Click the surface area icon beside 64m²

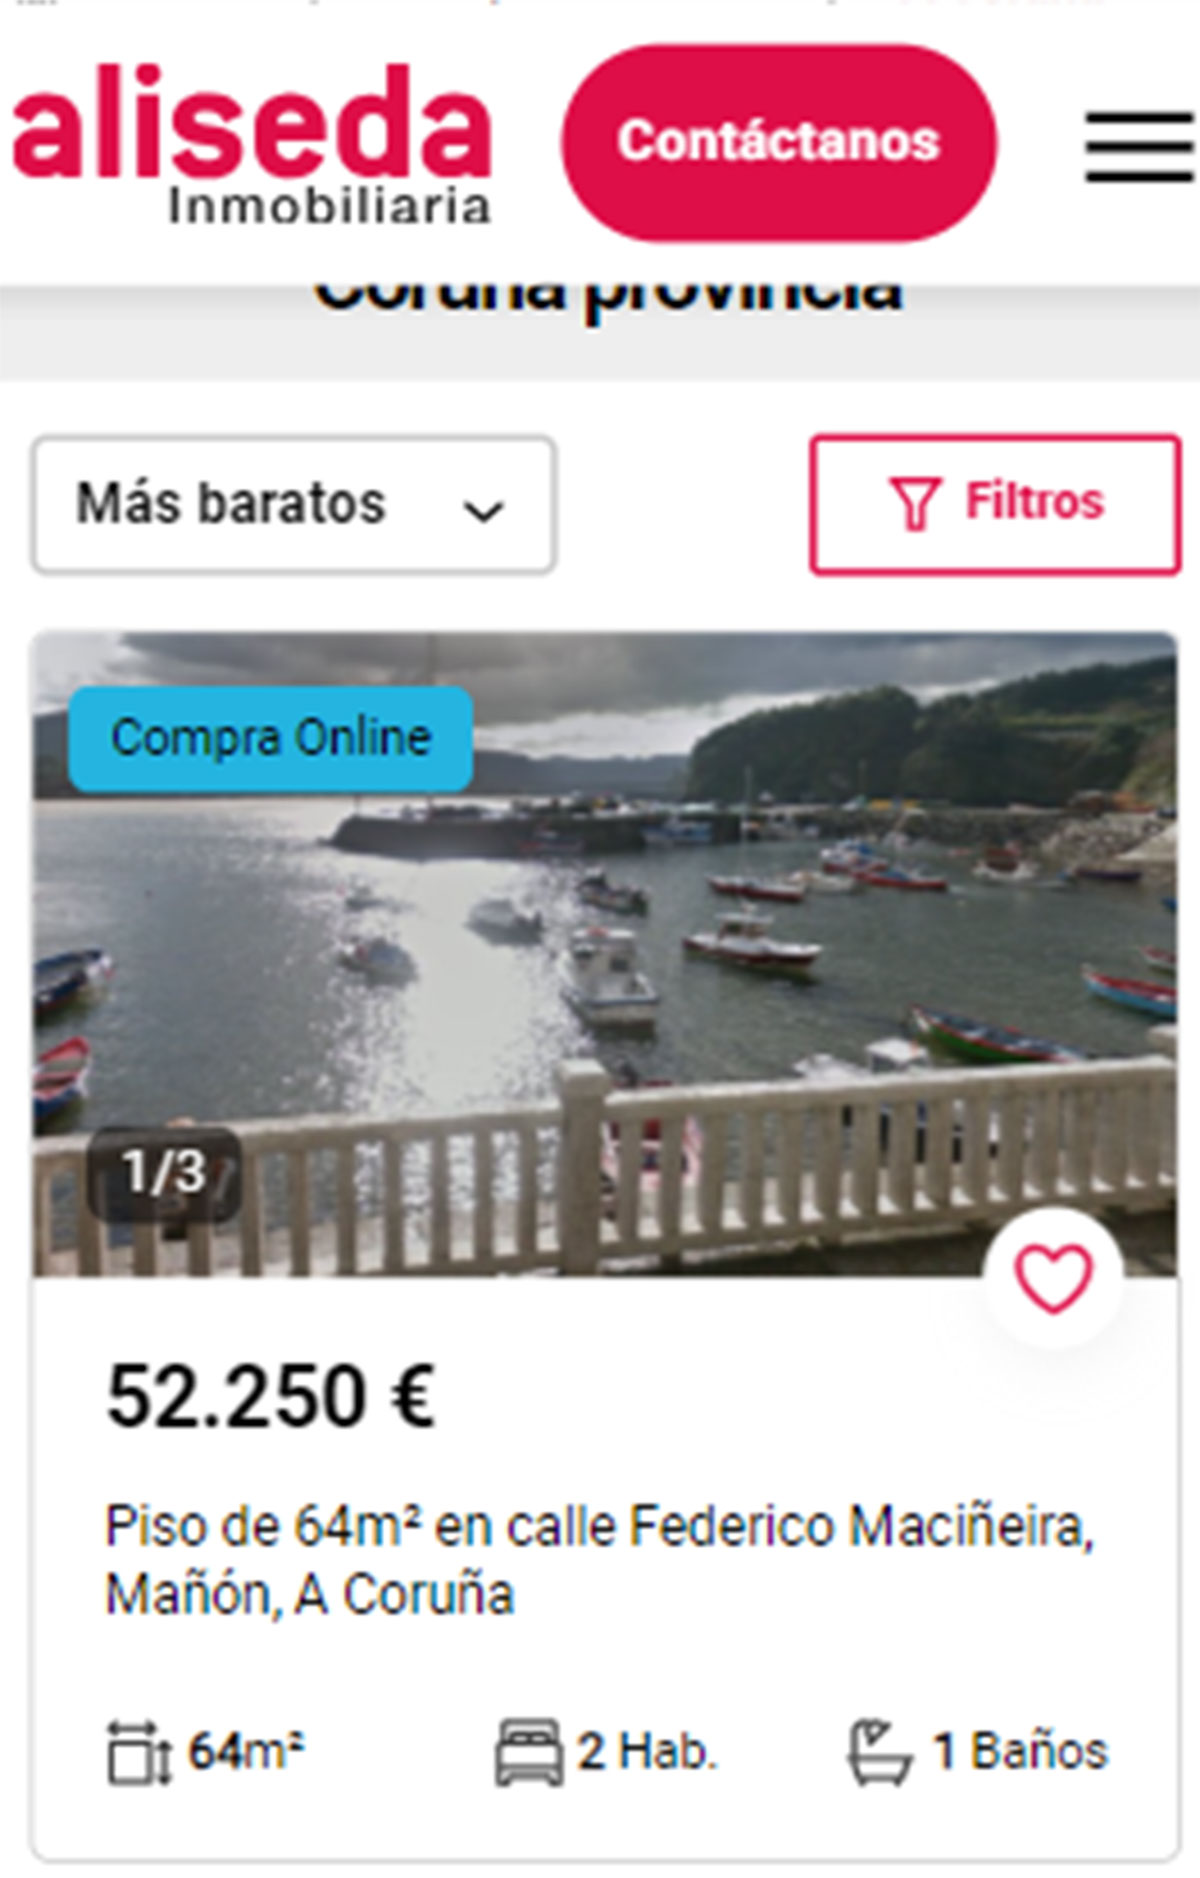pyautogui.click(x=140, y=1752)
